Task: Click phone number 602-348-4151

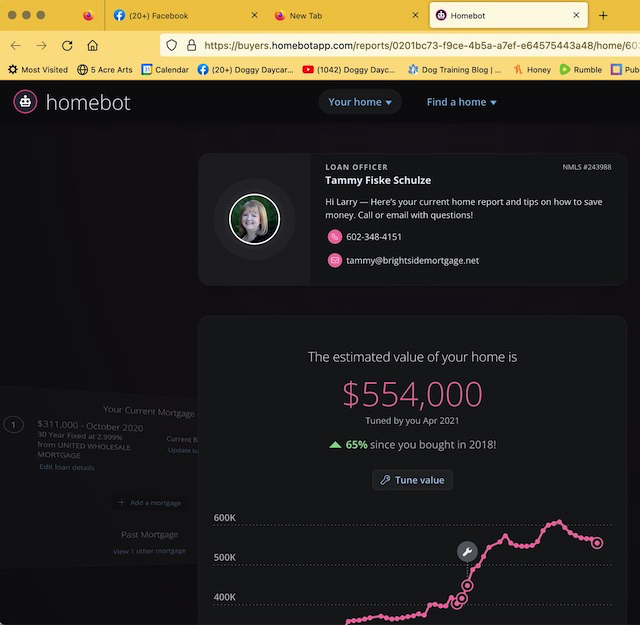Action: 374,237
